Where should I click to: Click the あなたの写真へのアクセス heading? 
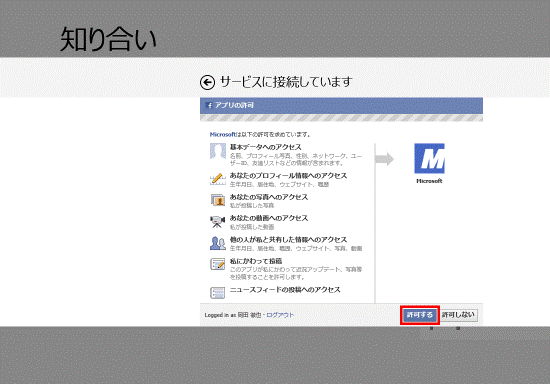coord(269,197)
